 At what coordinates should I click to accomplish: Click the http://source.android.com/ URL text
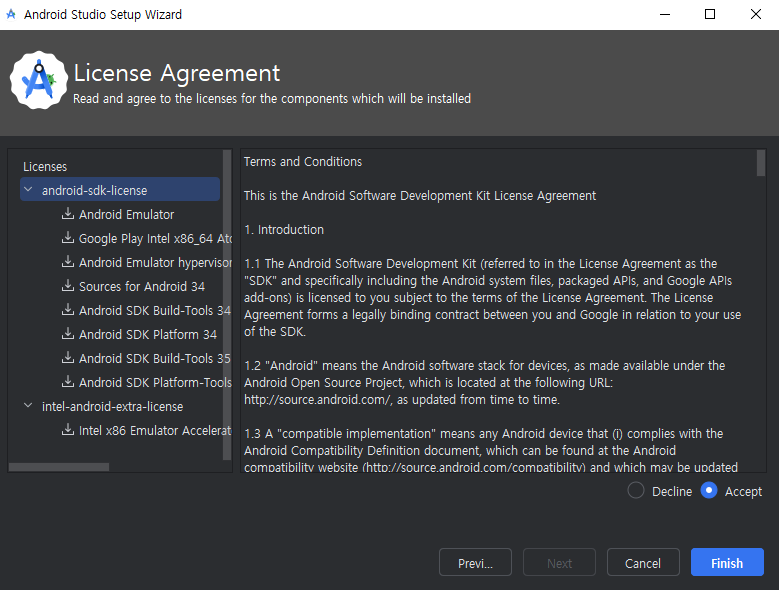click(x=317, y=400)
